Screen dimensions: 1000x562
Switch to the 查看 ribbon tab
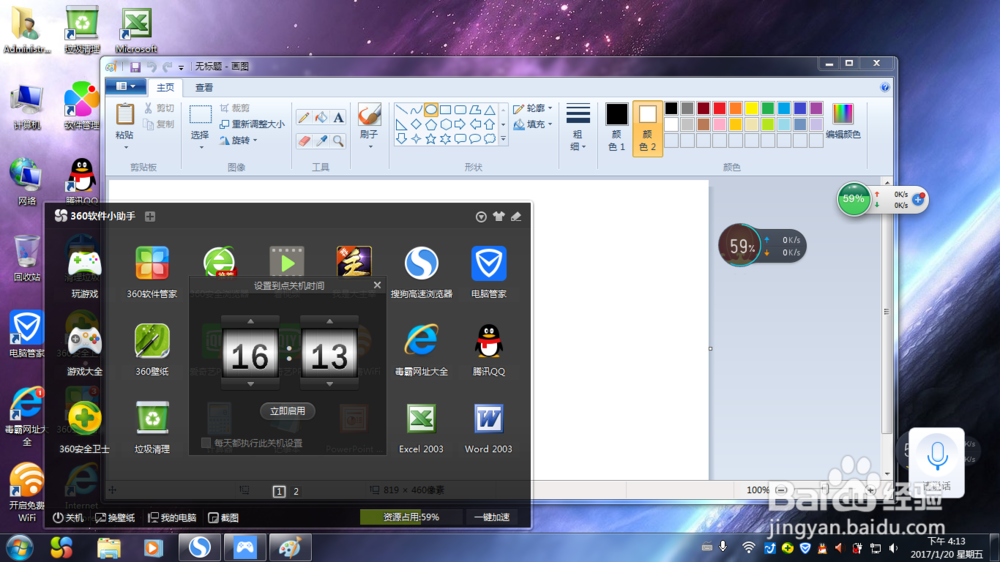tap(204, 87)
